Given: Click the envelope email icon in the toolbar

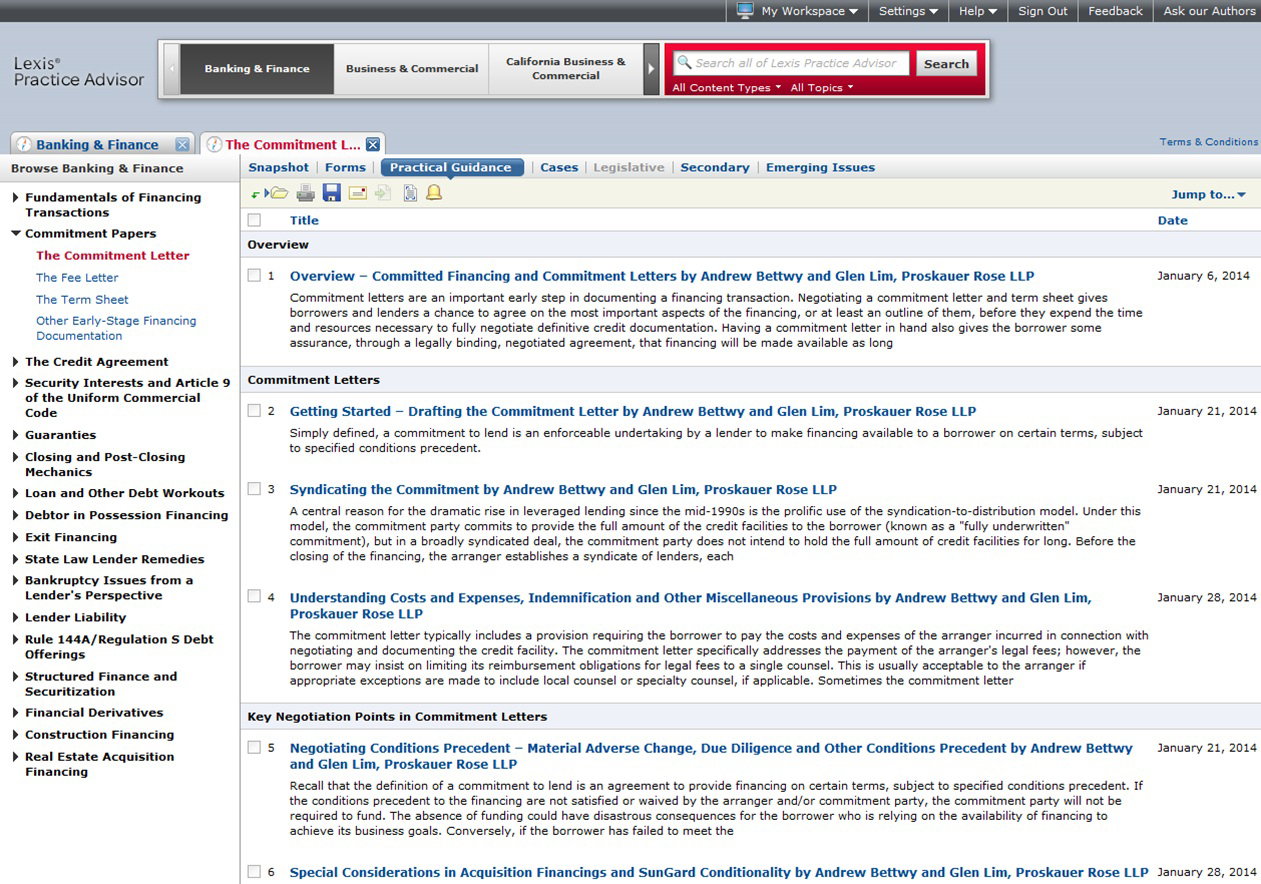Looking at the screenshot, I should point(357,193).
